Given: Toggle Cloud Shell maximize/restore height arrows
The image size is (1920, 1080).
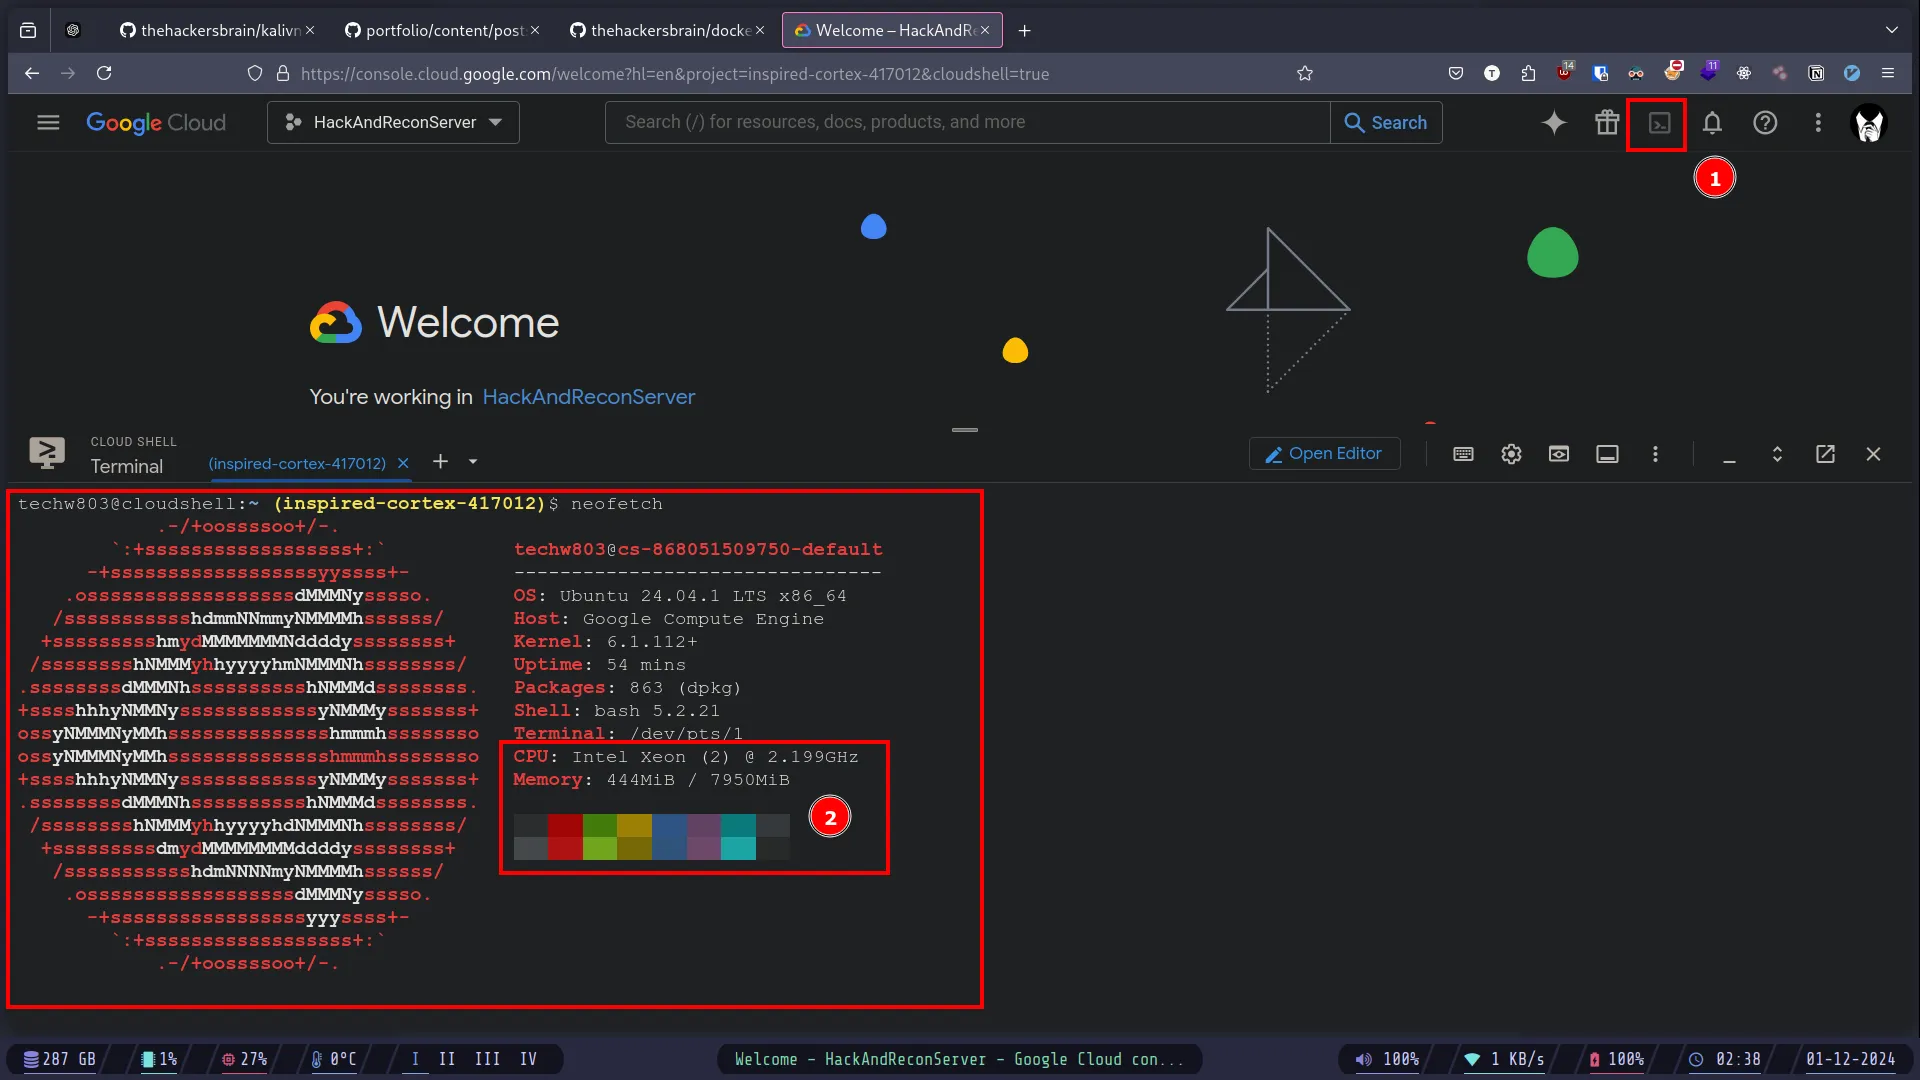Looking at the screenshot, I should pos(1777,454).
